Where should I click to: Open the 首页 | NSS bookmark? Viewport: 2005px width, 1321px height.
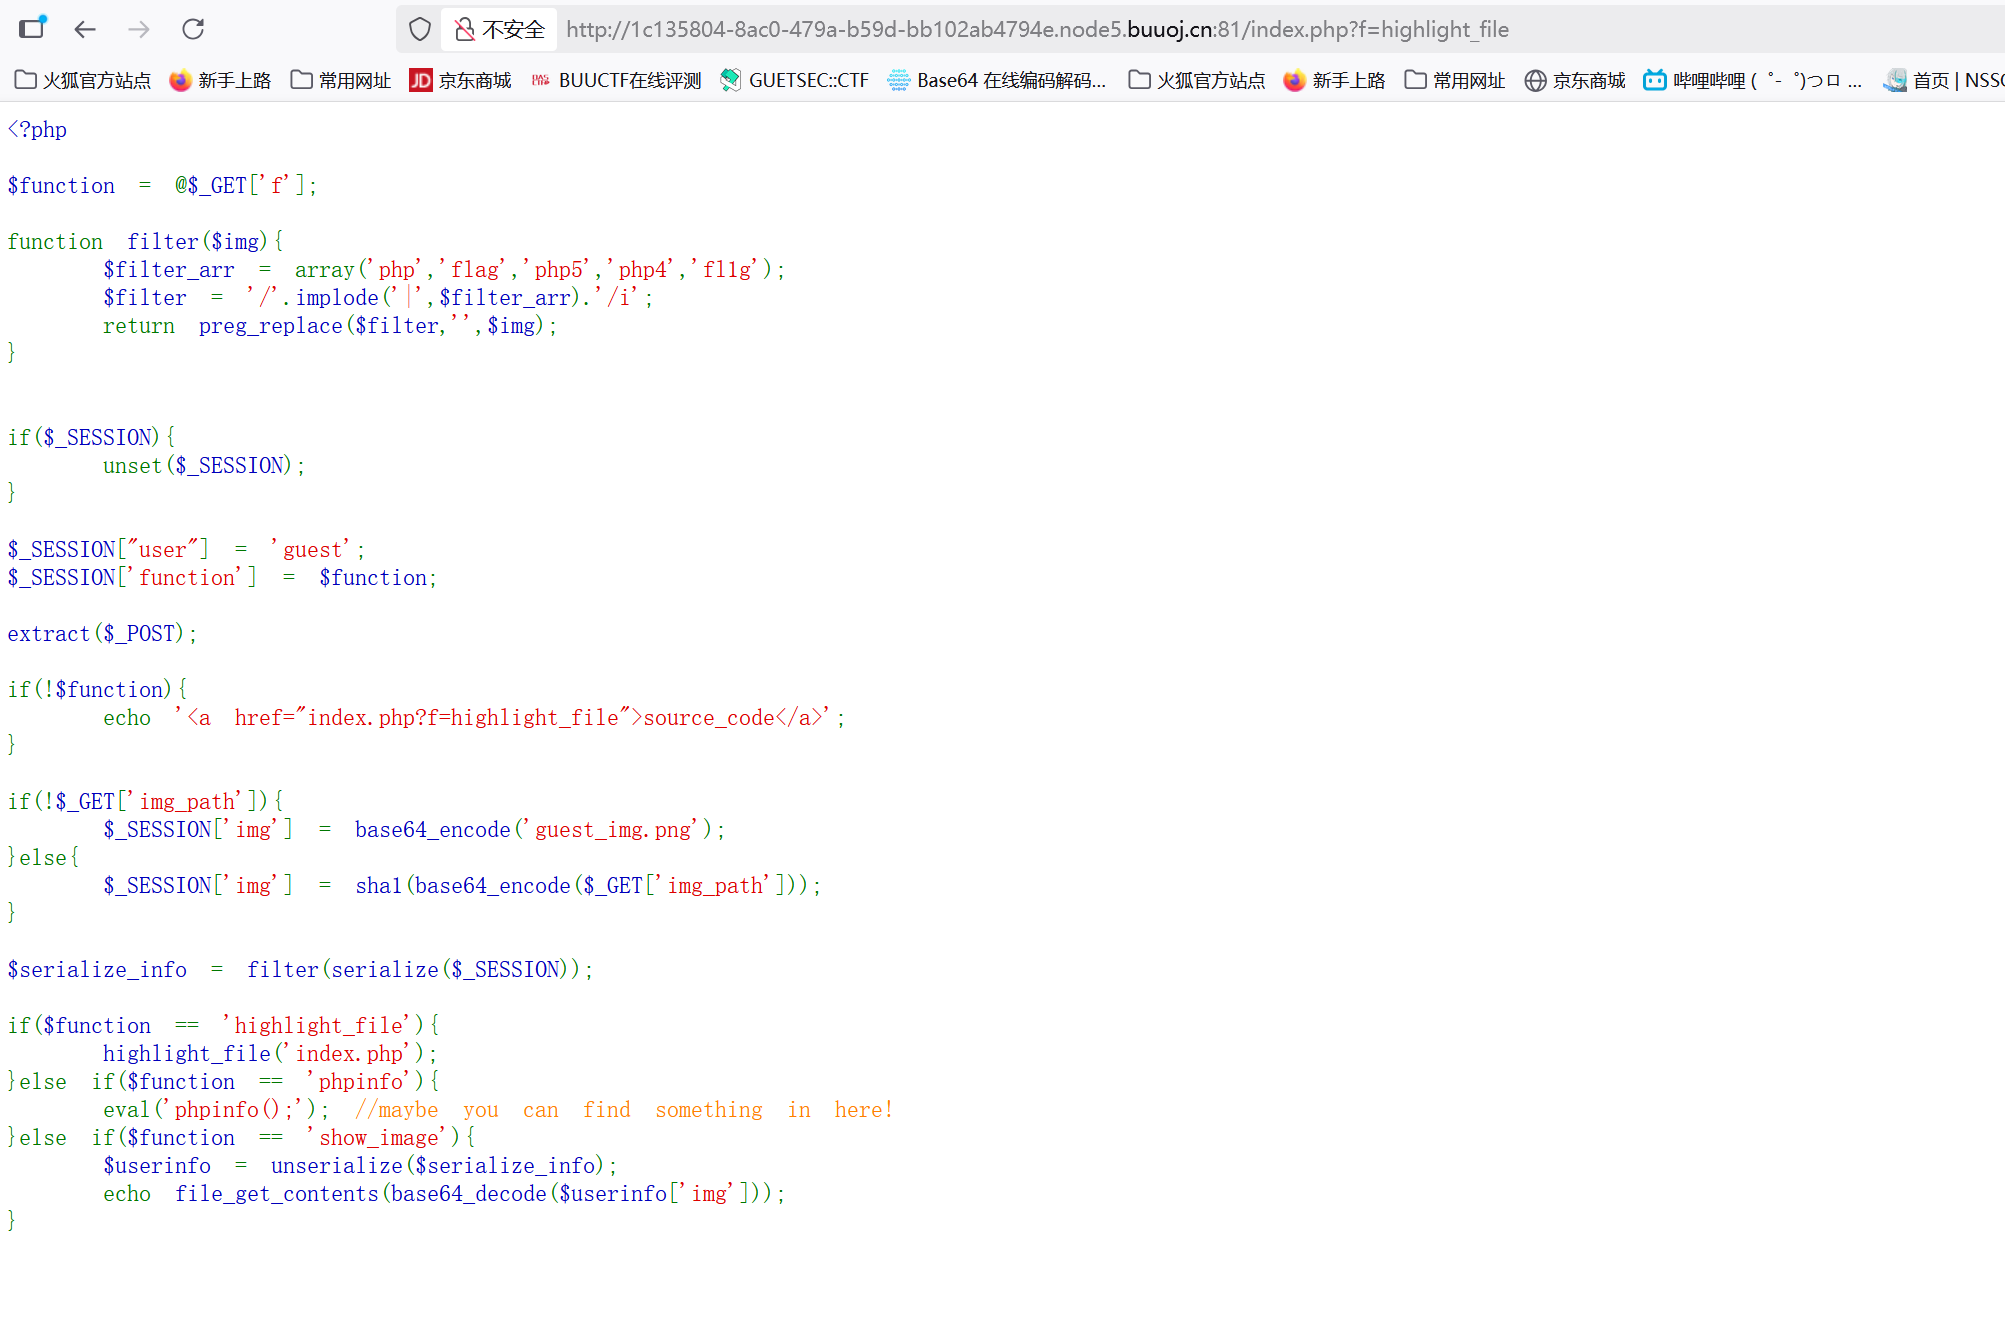[1943, 80]
